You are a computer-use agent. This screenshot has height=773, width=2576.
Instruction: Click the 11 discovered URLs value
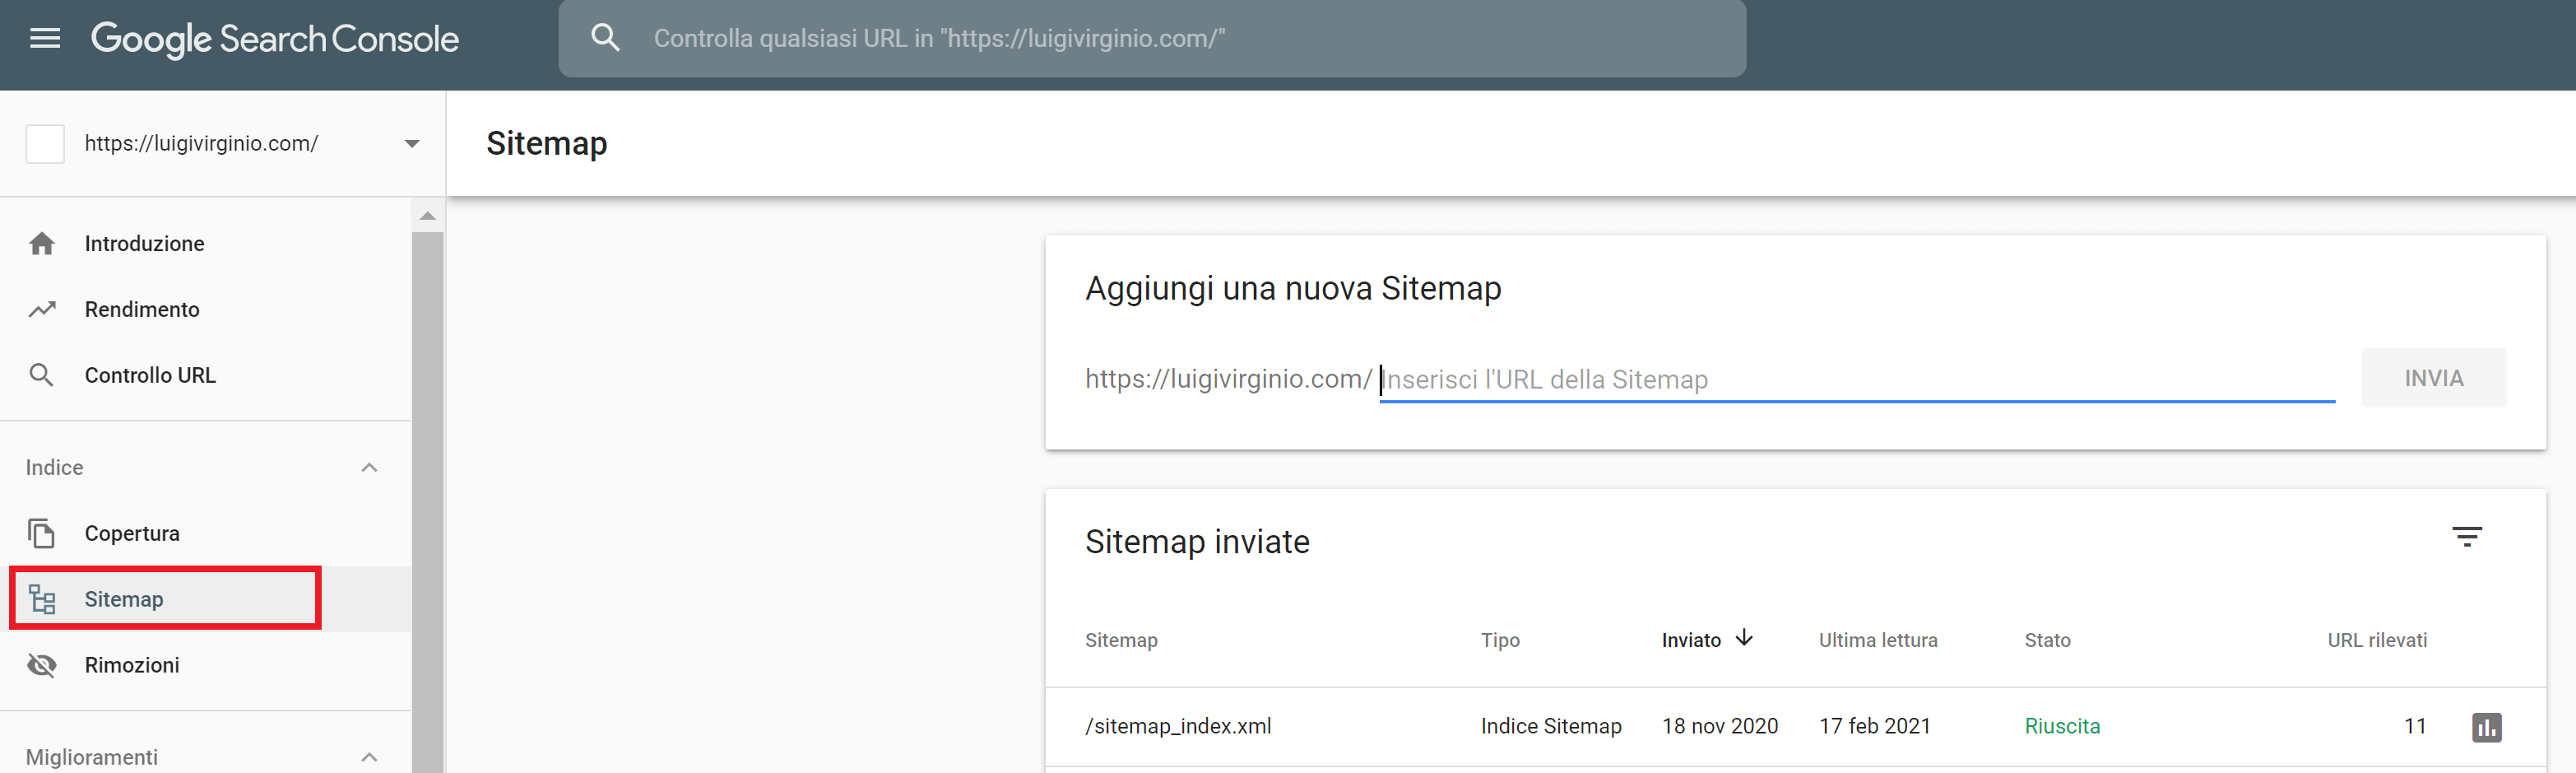coord(2415,726)
